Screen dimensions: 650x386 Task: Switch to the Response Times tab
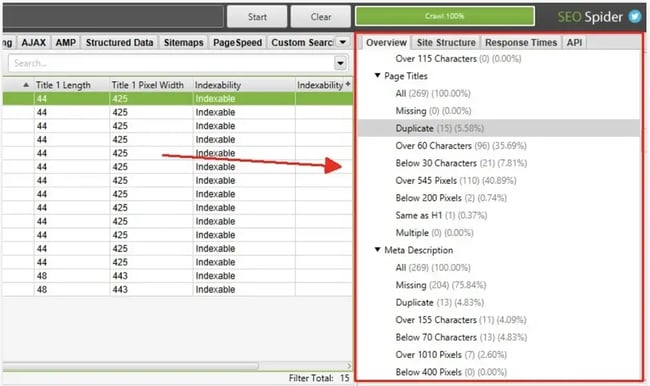(521, 43)
